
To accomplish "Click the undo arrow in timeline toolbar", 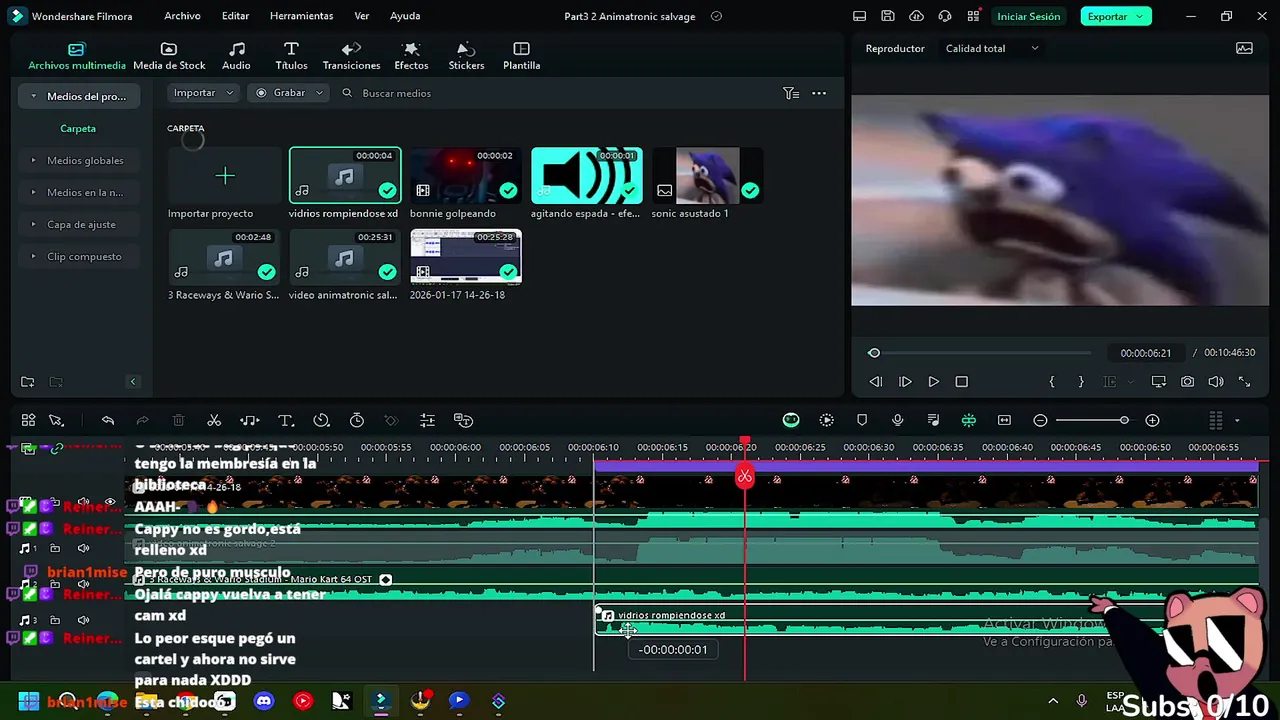I will 108,421.
